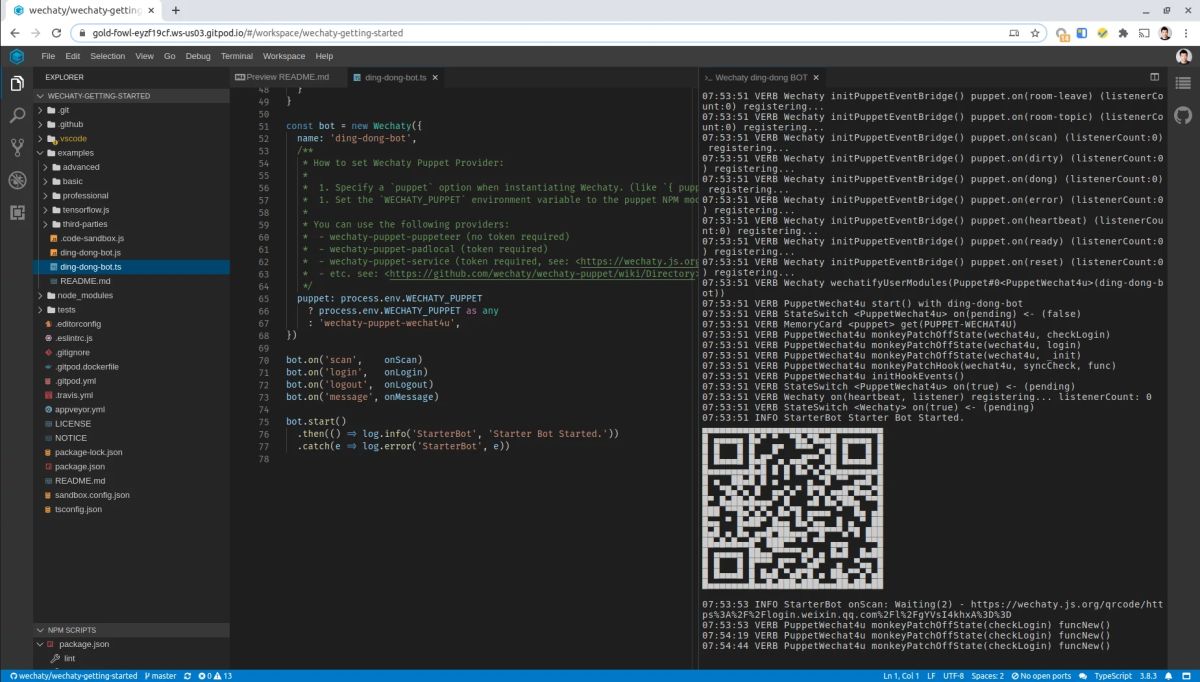Open a new browser tab with plus button
Image resolution: width=1200 pixels, height=682 pixels.
click(176, 10)
